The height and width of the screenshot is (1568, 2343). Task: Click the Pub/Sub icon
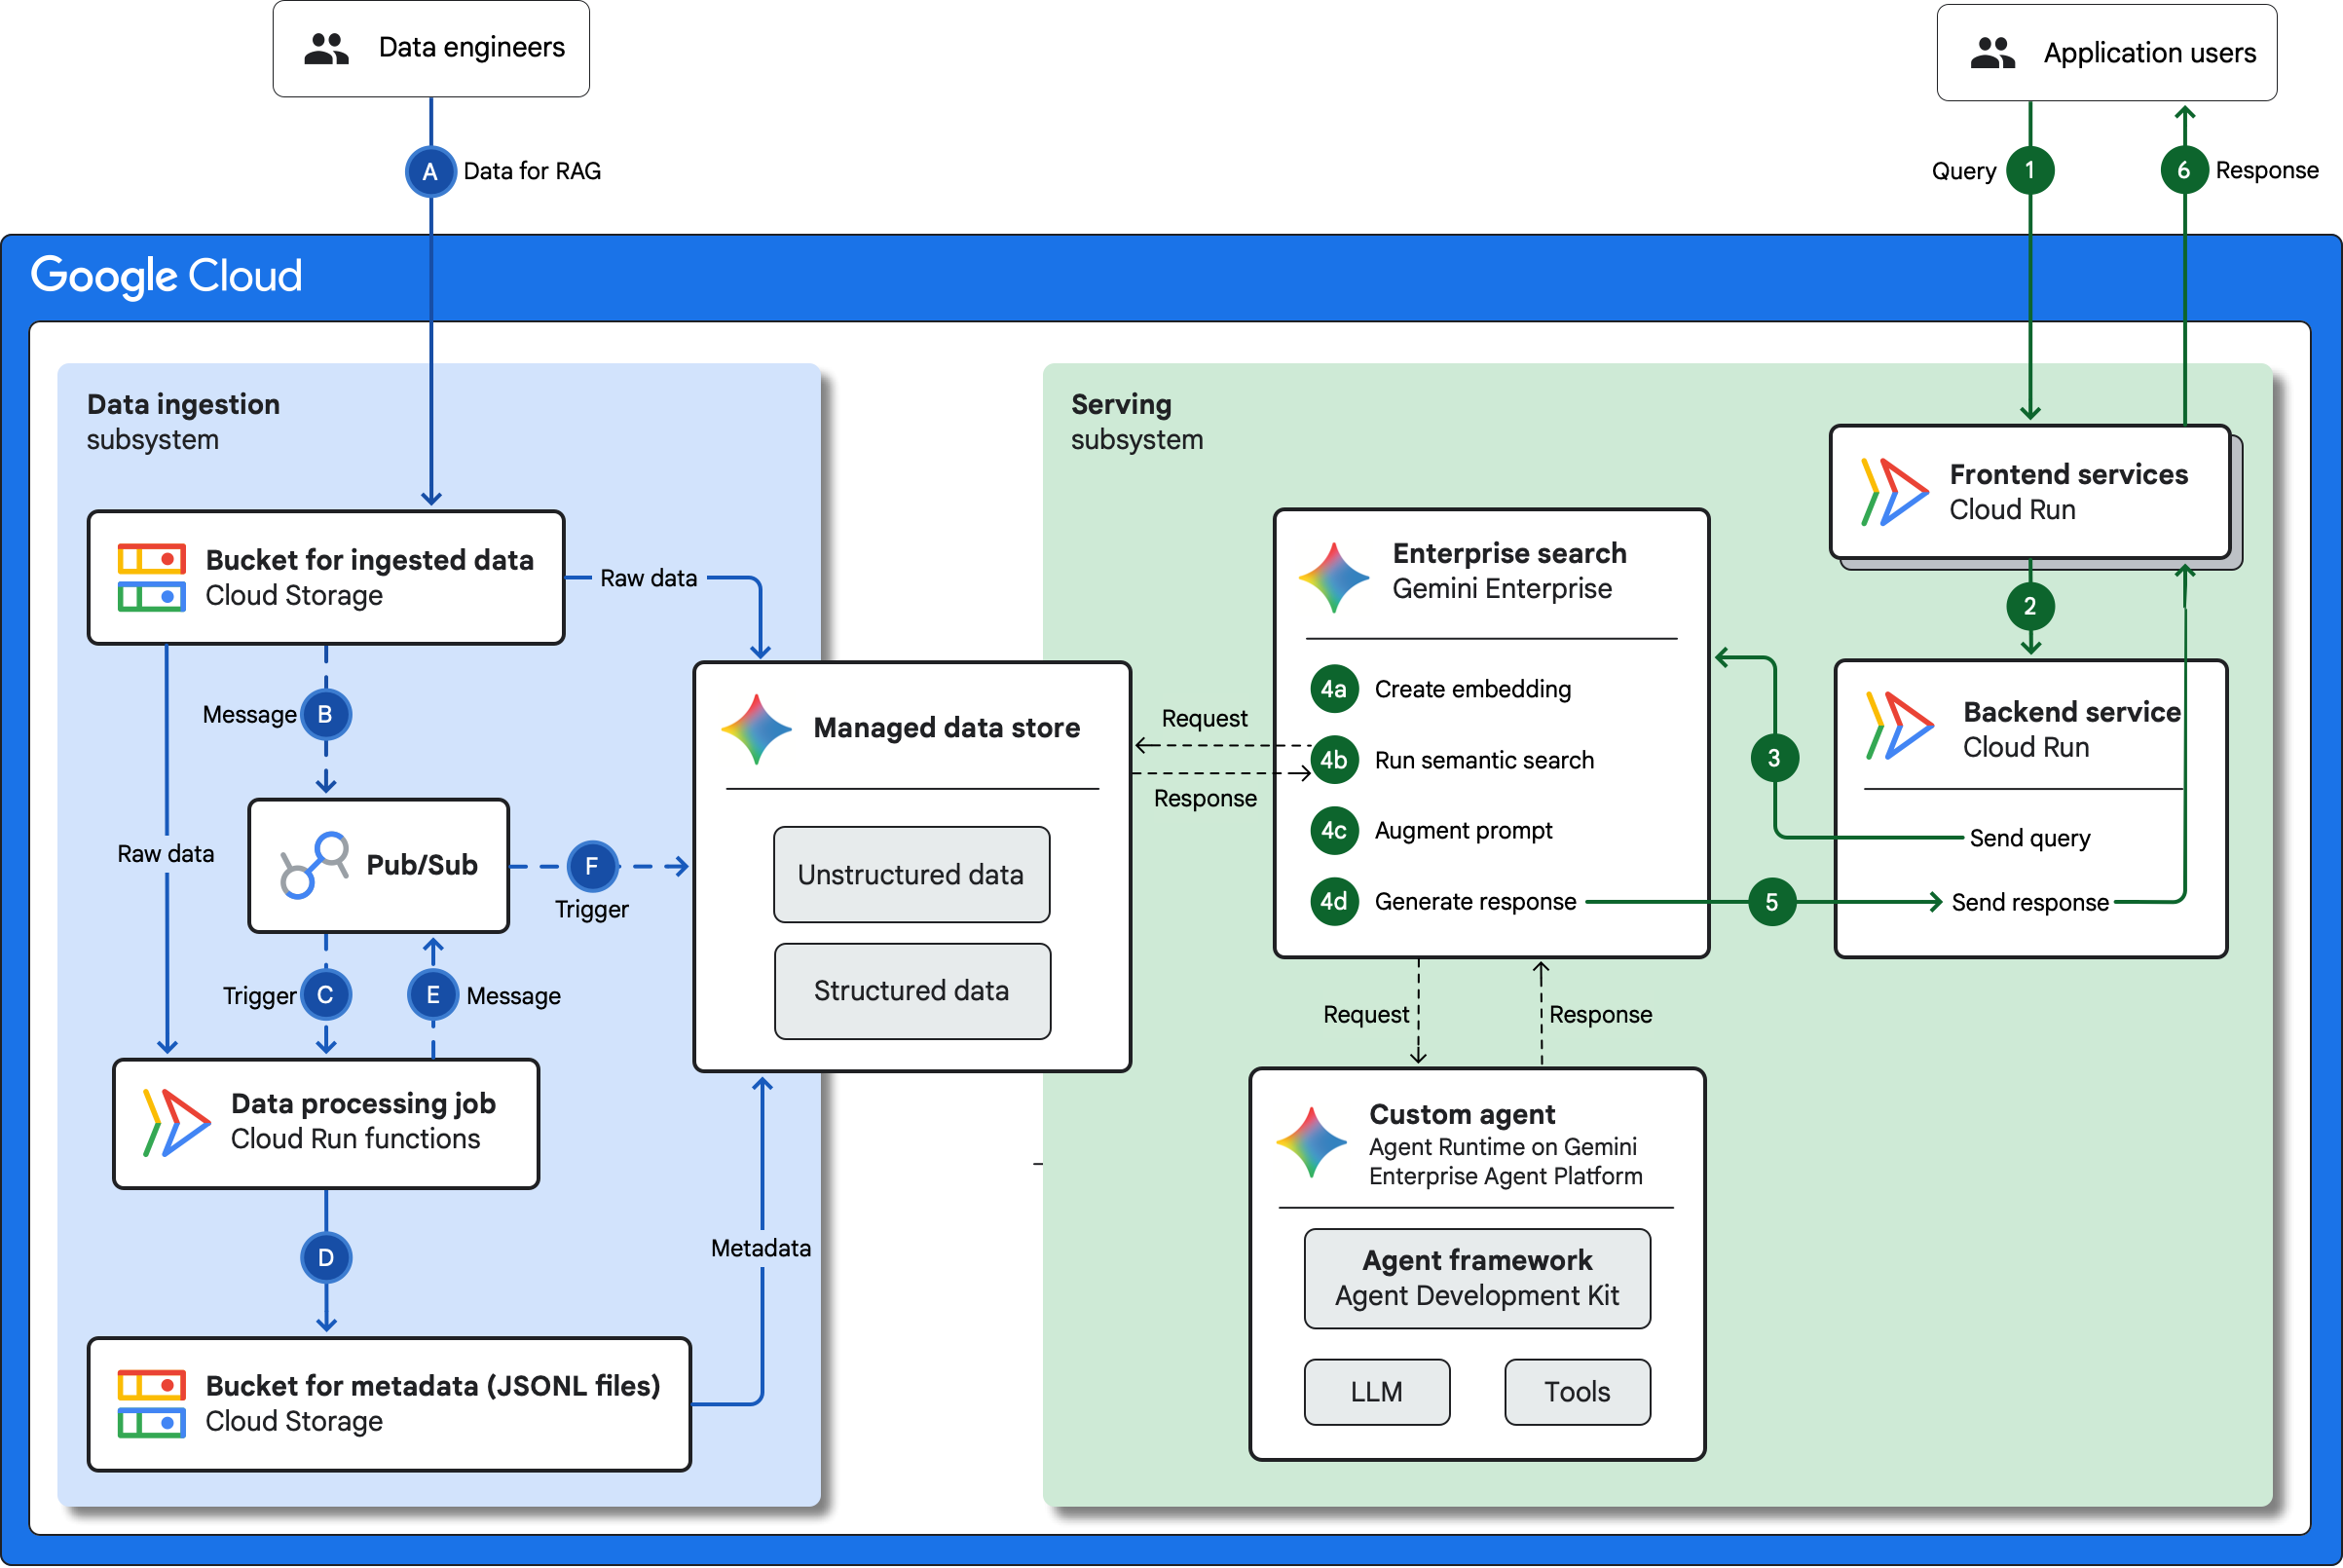pyautogui.click(x=314, y=865)
